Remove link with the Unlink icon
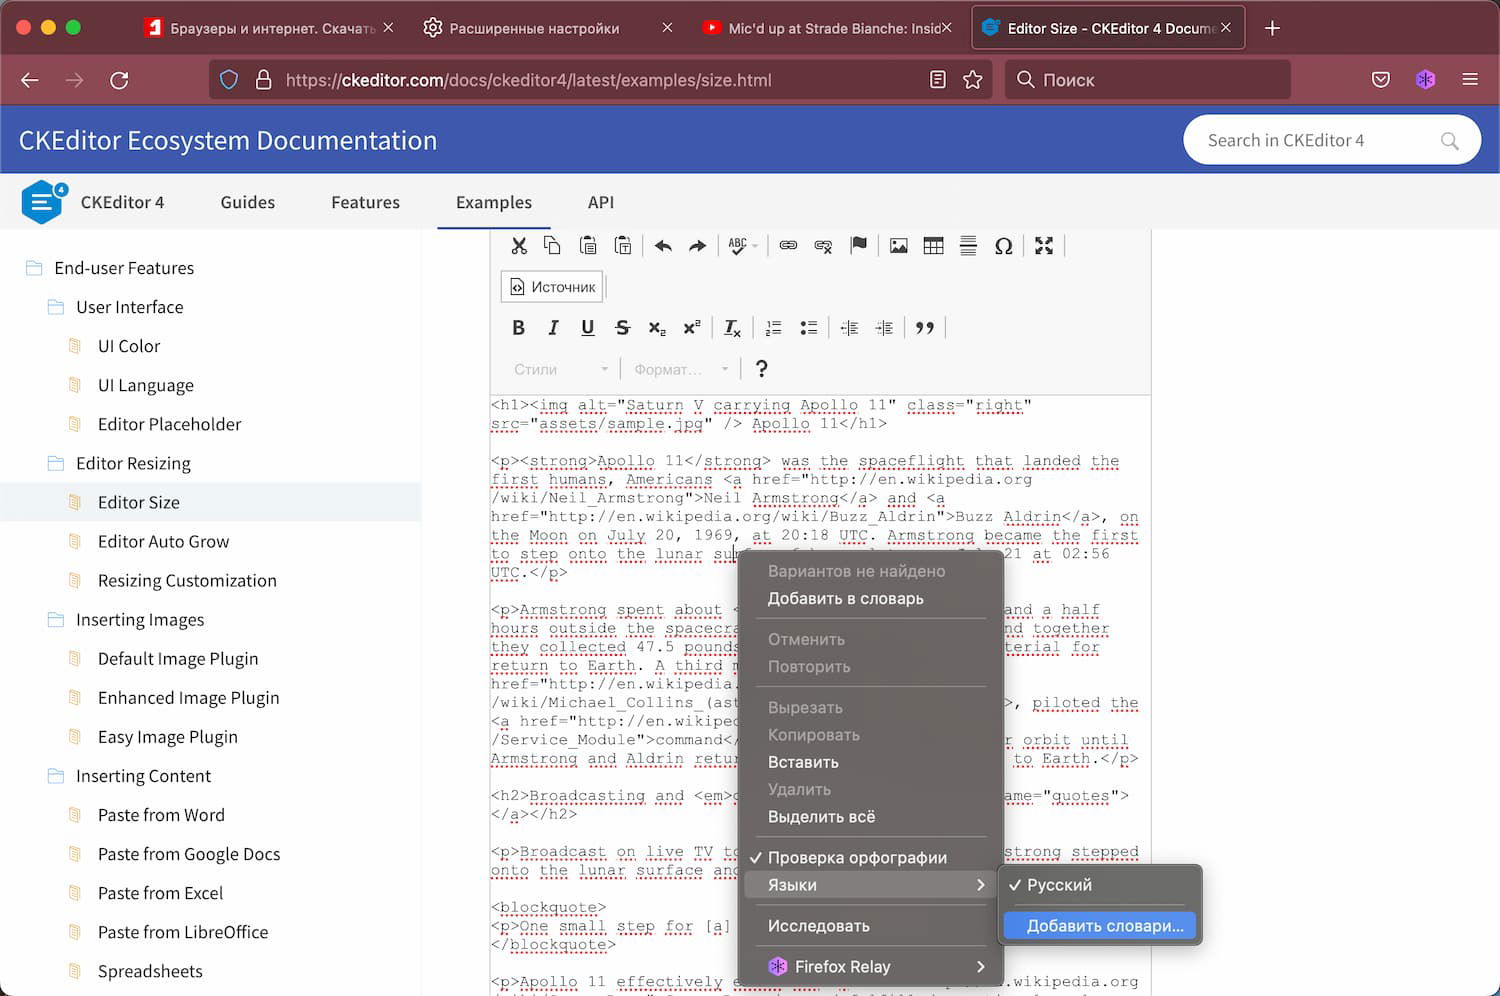 point(823,246)
